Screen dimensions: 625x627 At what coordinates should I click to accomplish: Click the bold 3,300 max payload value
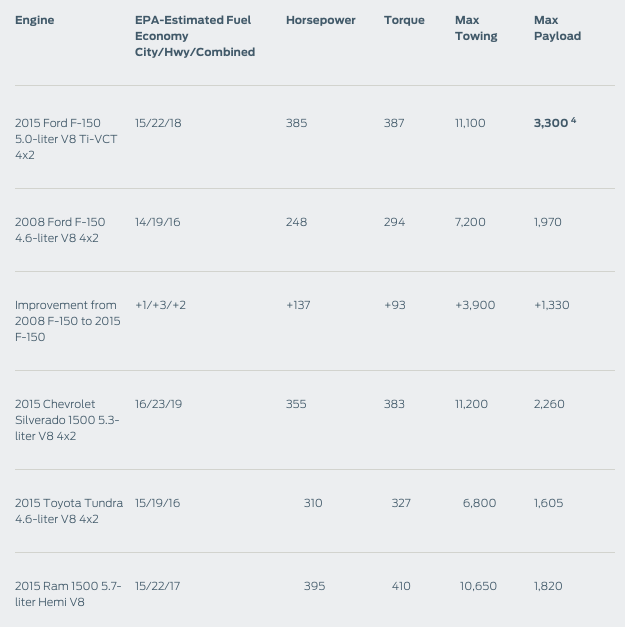click(x=550, y=123)
